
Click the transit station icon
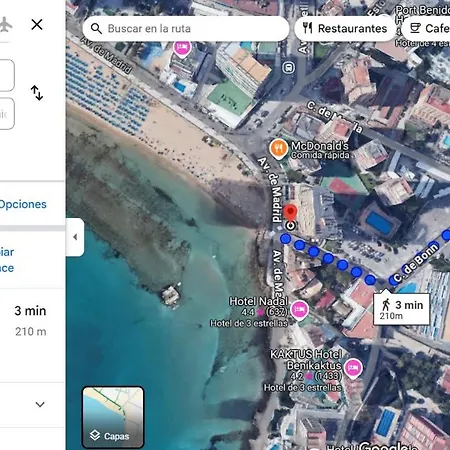[x=289, y=68]
